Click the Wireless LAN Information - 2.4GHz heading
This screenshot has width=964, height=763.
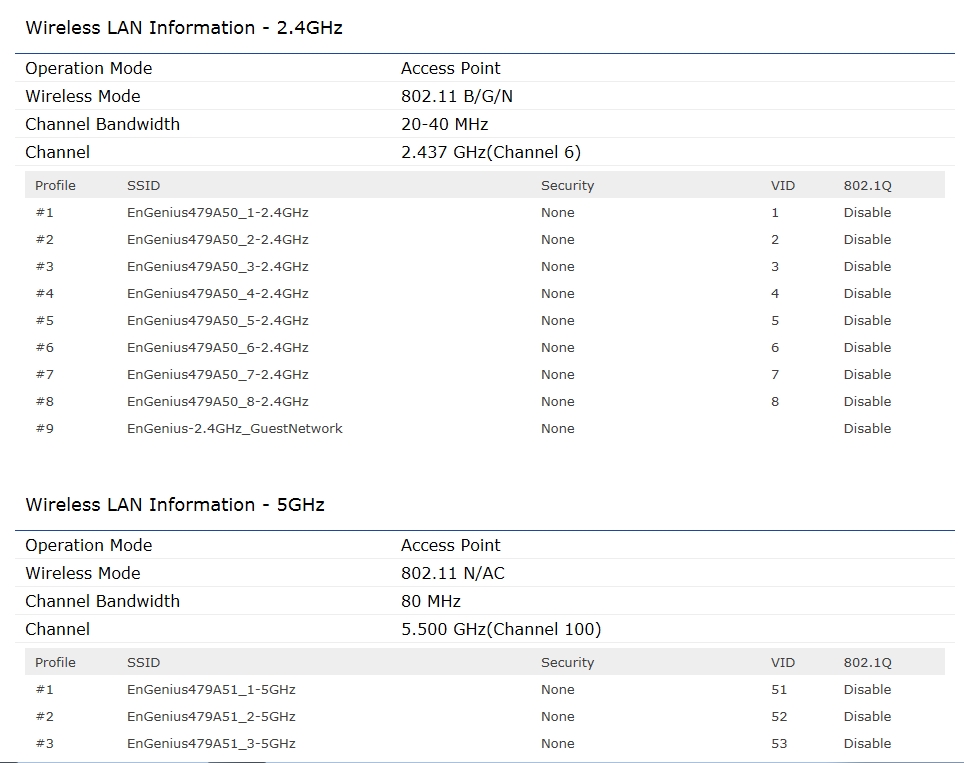[x=184, y=28]
